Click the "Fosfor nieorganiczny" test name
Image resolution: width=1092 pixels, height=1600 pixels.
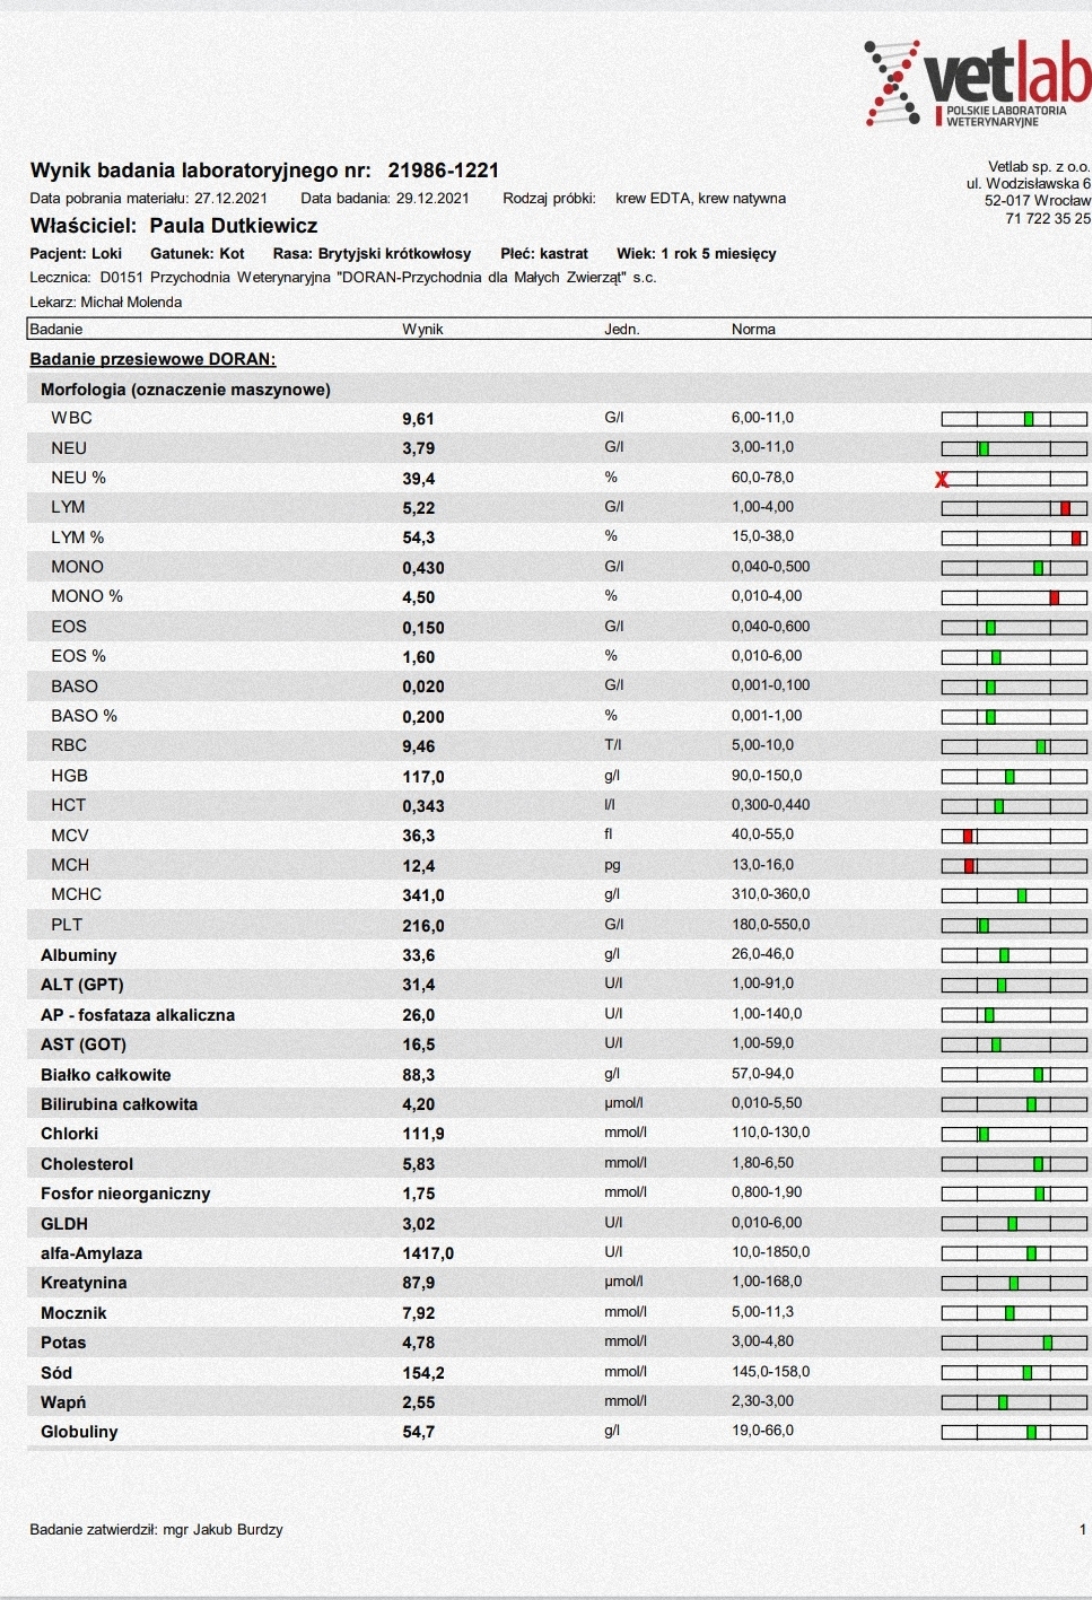126,1193
